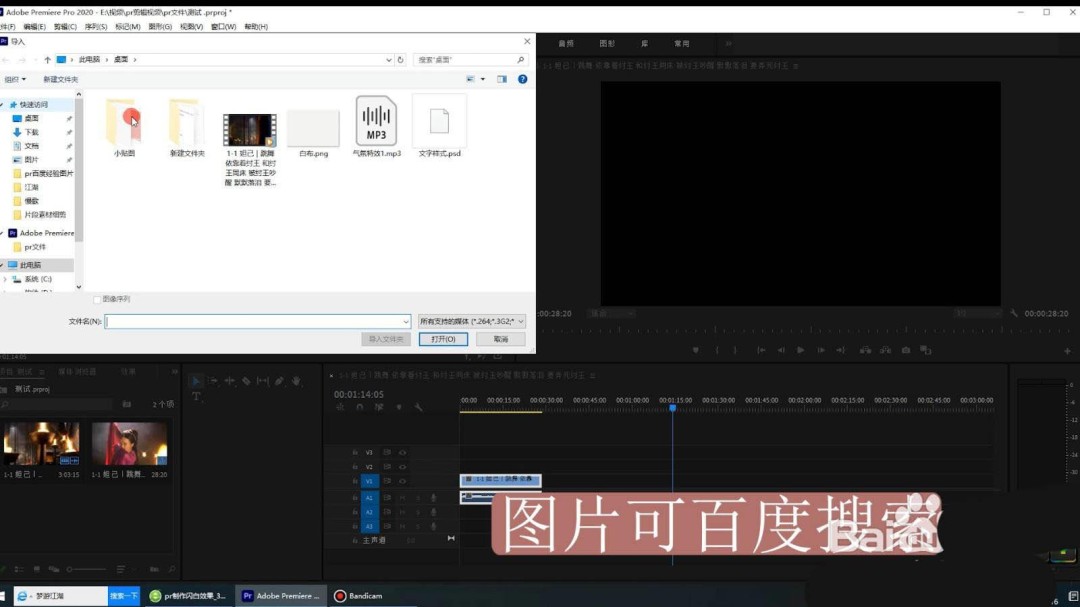Click the 新建文件夹 toolbar button
Screen dimensions: 1080x607
pyautogui.click(x=61, y=79)
